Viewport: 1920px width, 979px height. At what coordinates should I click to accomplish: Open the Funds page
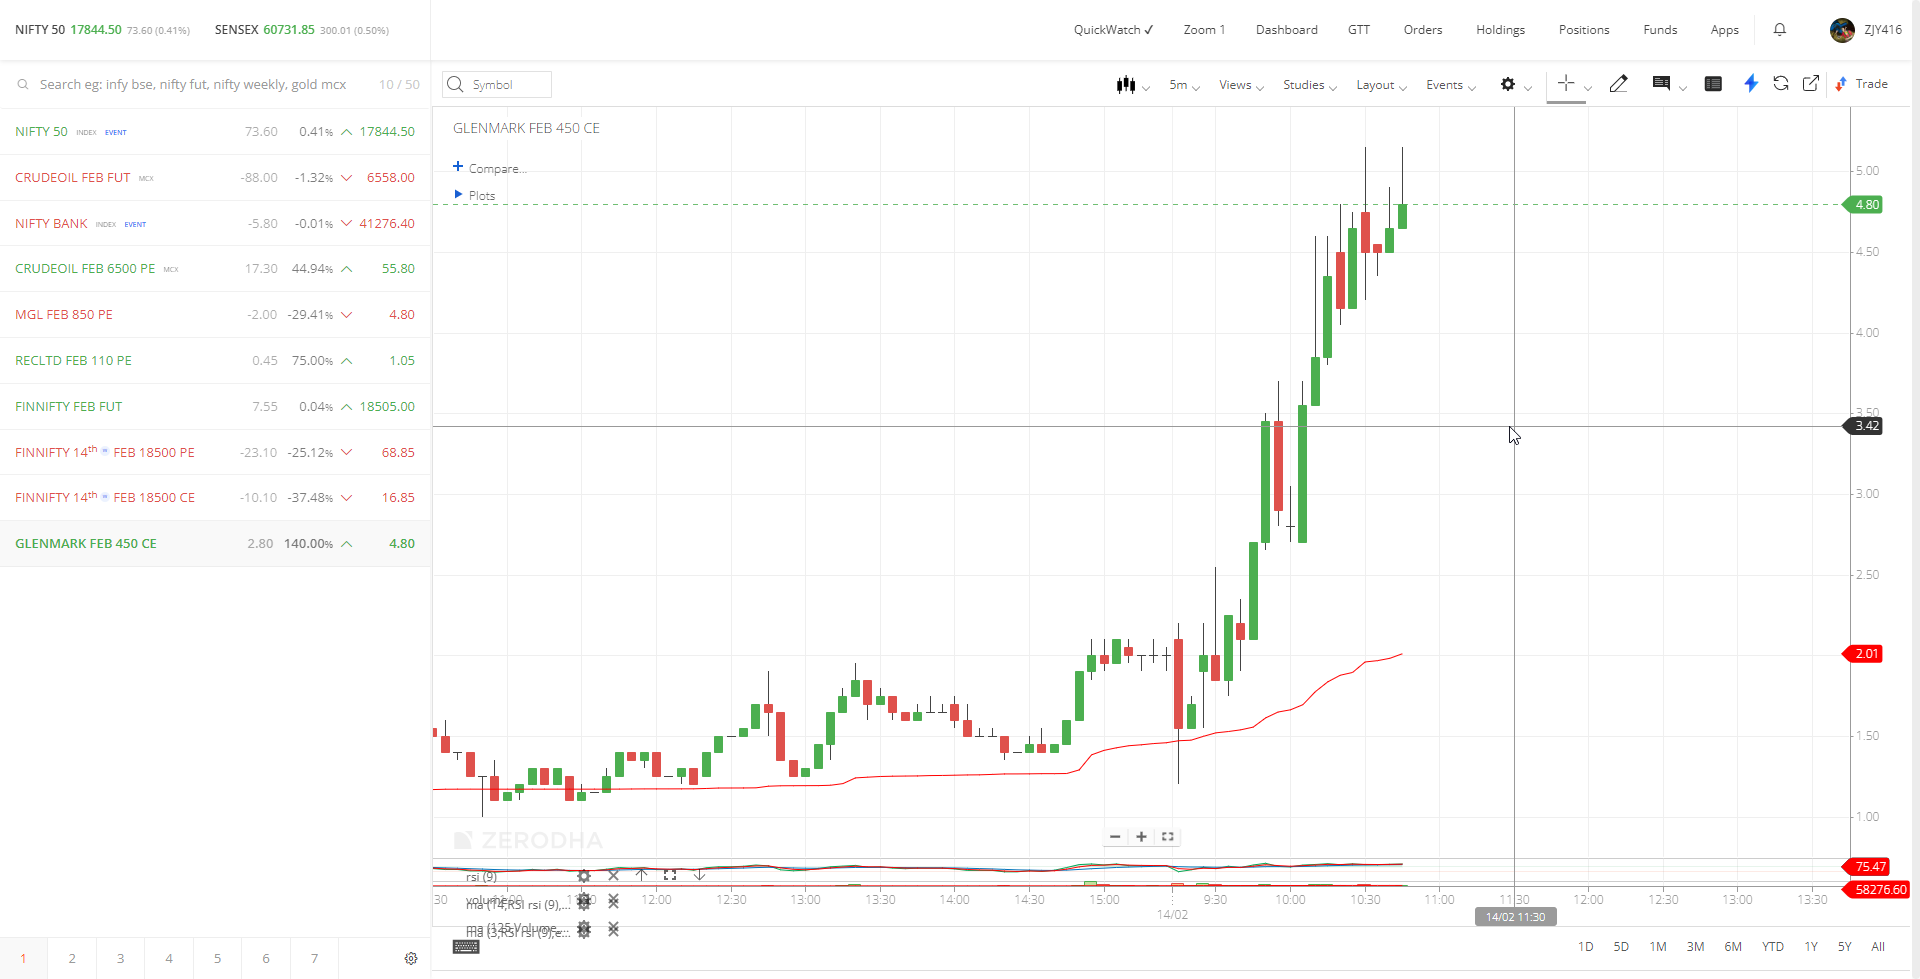[x=1660, y=30]
